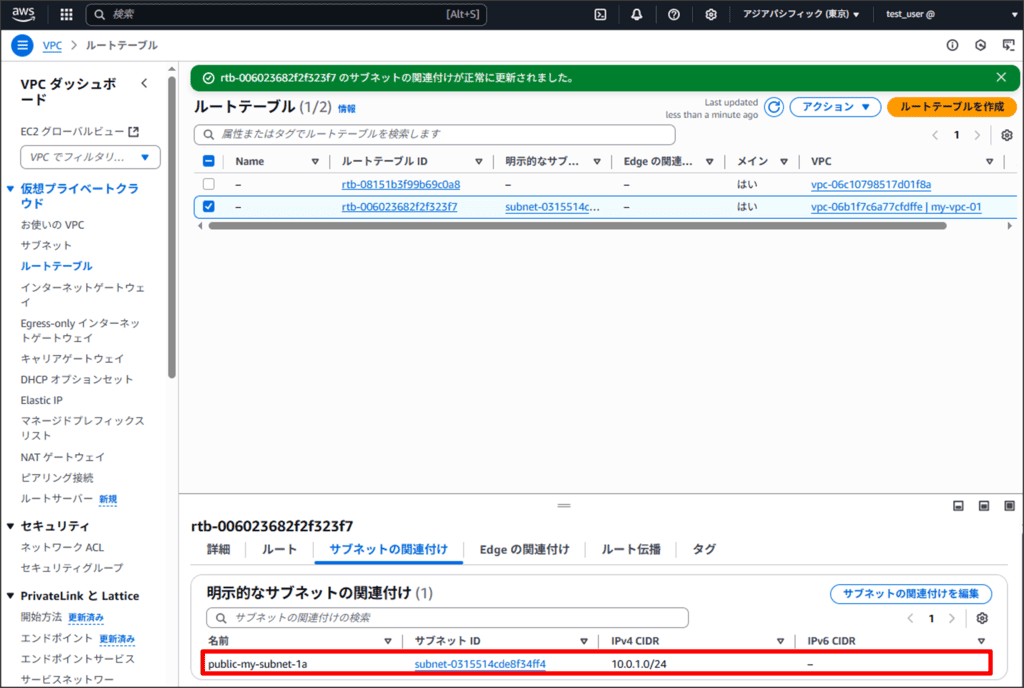
Task: Open the top bar settings gear
Action: point(711,15)
